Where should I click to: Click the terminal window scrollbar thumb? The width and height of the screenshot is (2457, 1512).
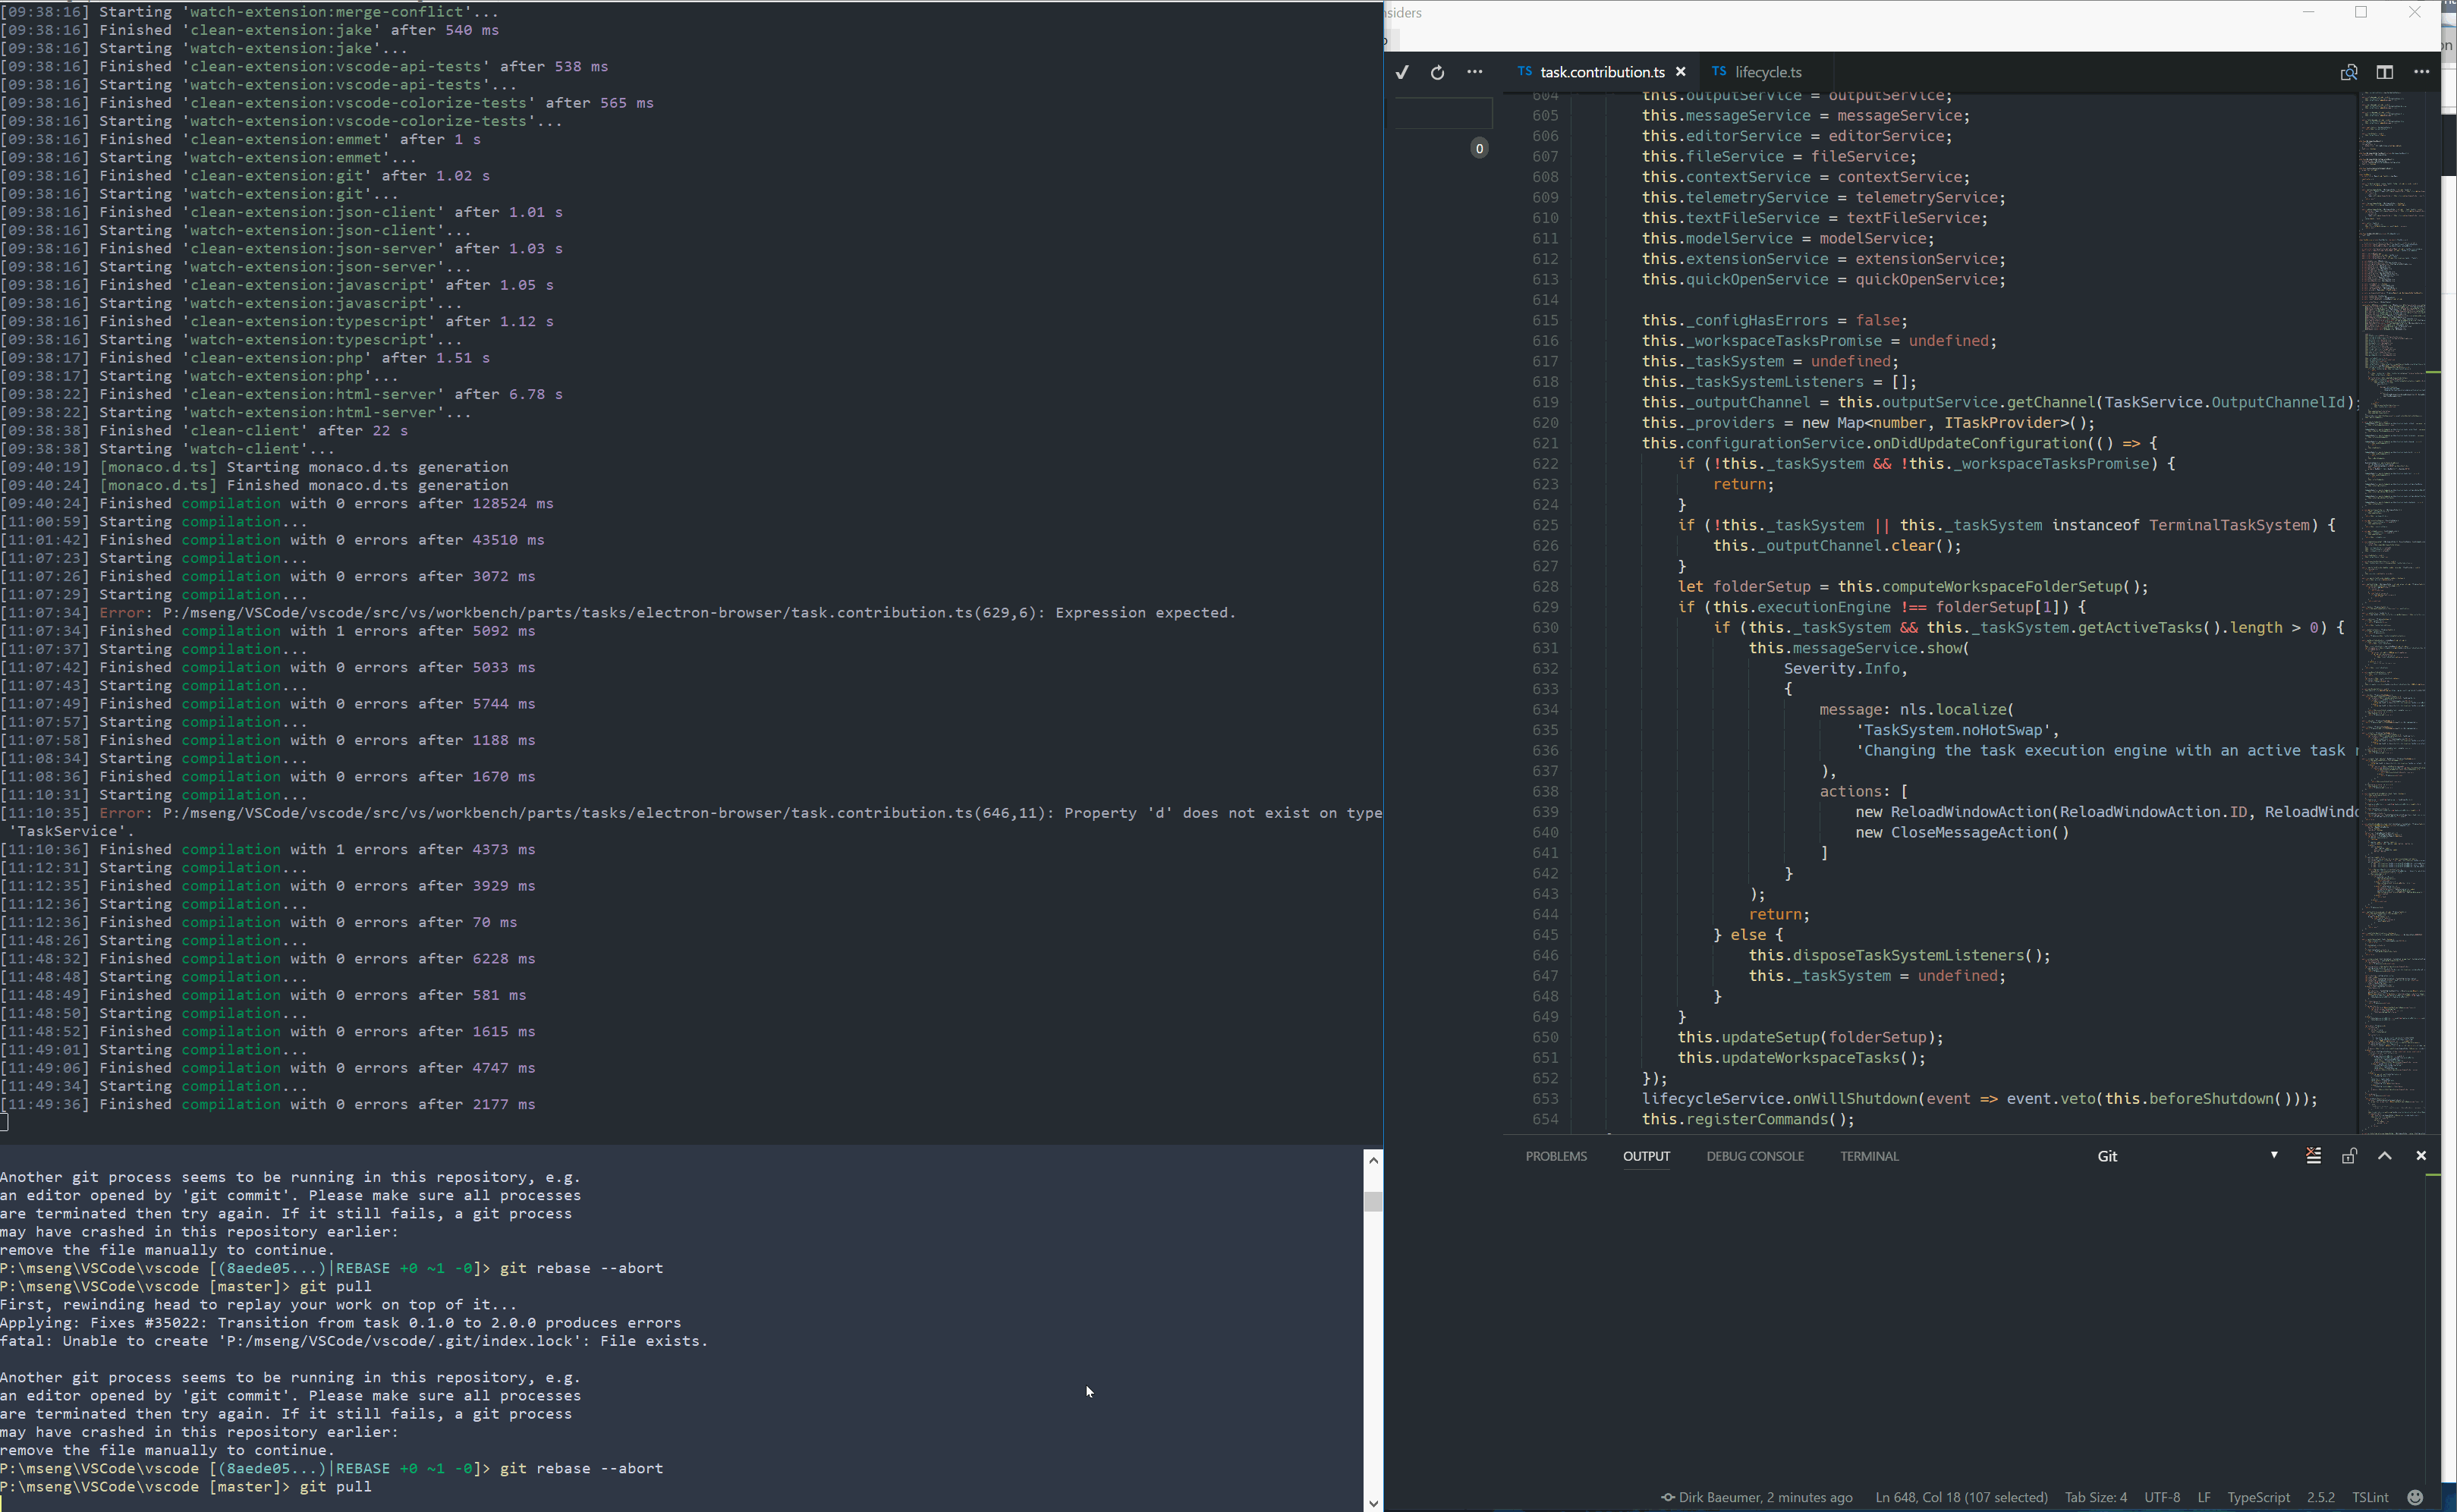[1373, 1201]
